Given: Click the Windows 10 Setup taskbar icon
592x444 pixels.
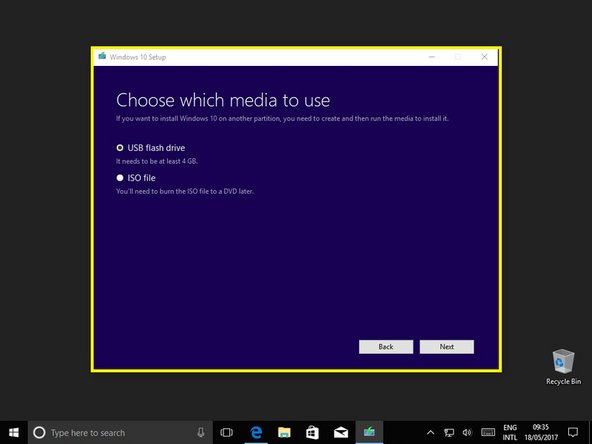Looking at the screenshot, I should coord(369,432).
